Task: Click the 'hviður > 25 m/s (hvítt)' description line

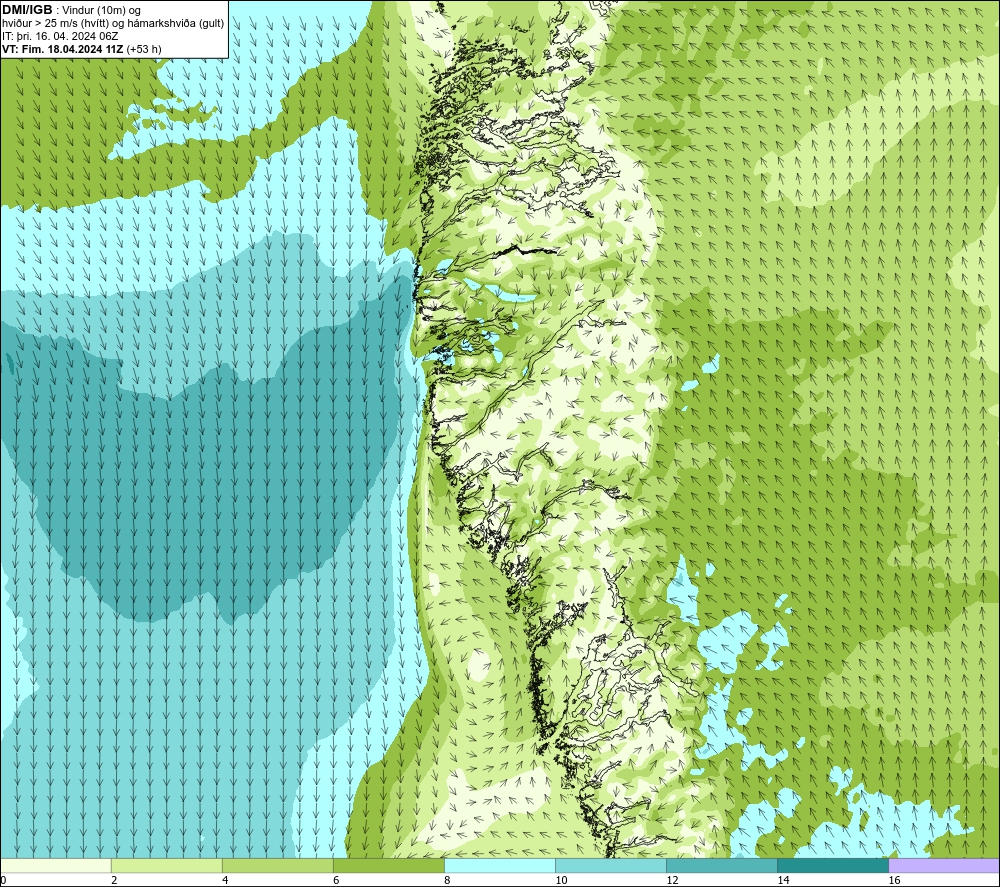Action: [x=114, y=24]
